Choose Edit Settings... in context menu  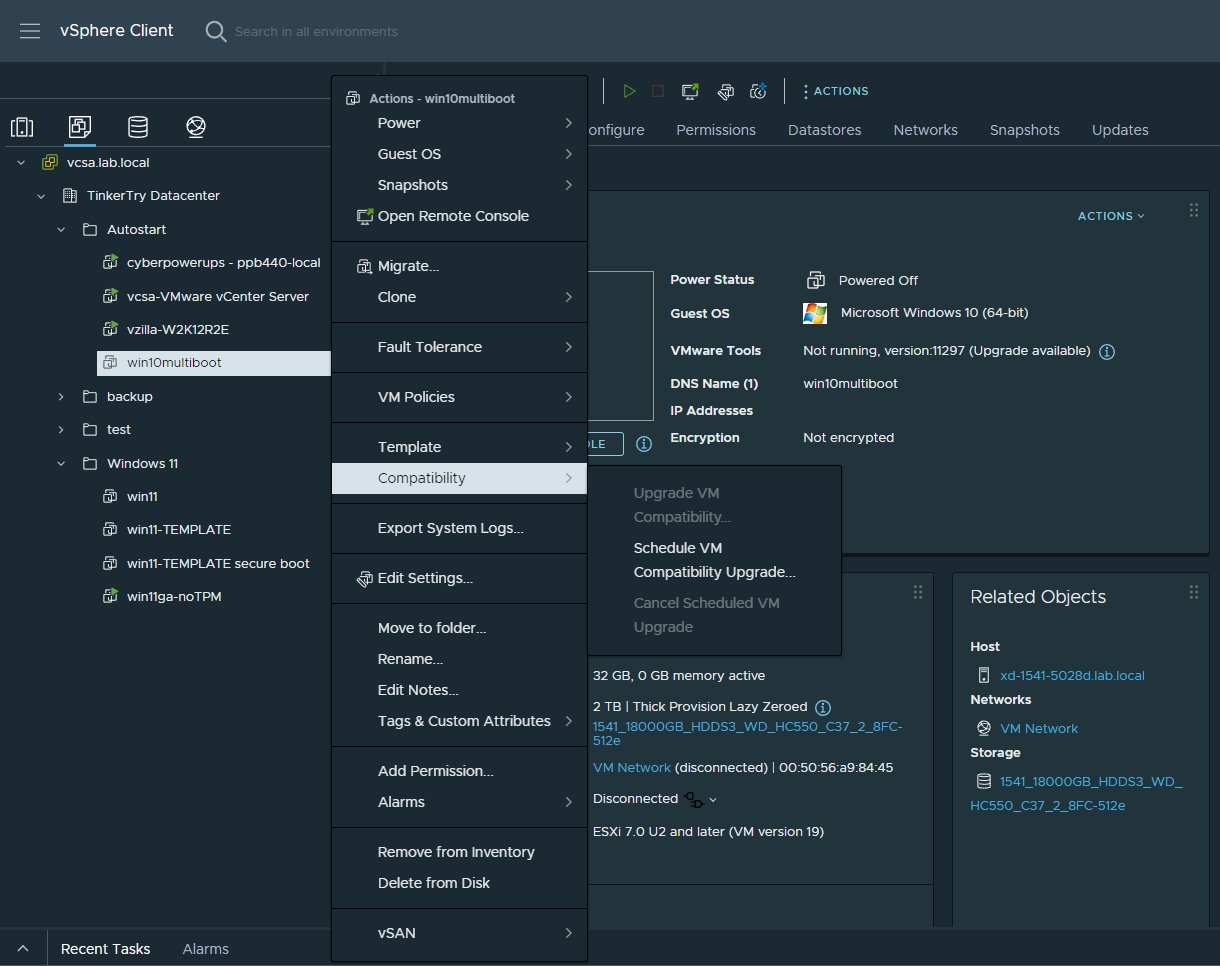pyautogui.click(x=459, y=578)
